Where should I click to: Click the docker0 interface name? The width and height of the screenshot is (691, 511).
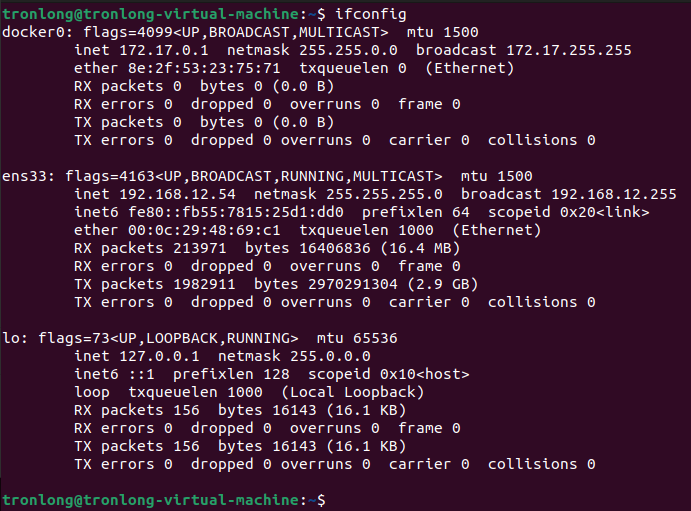[x=33, y=33]
